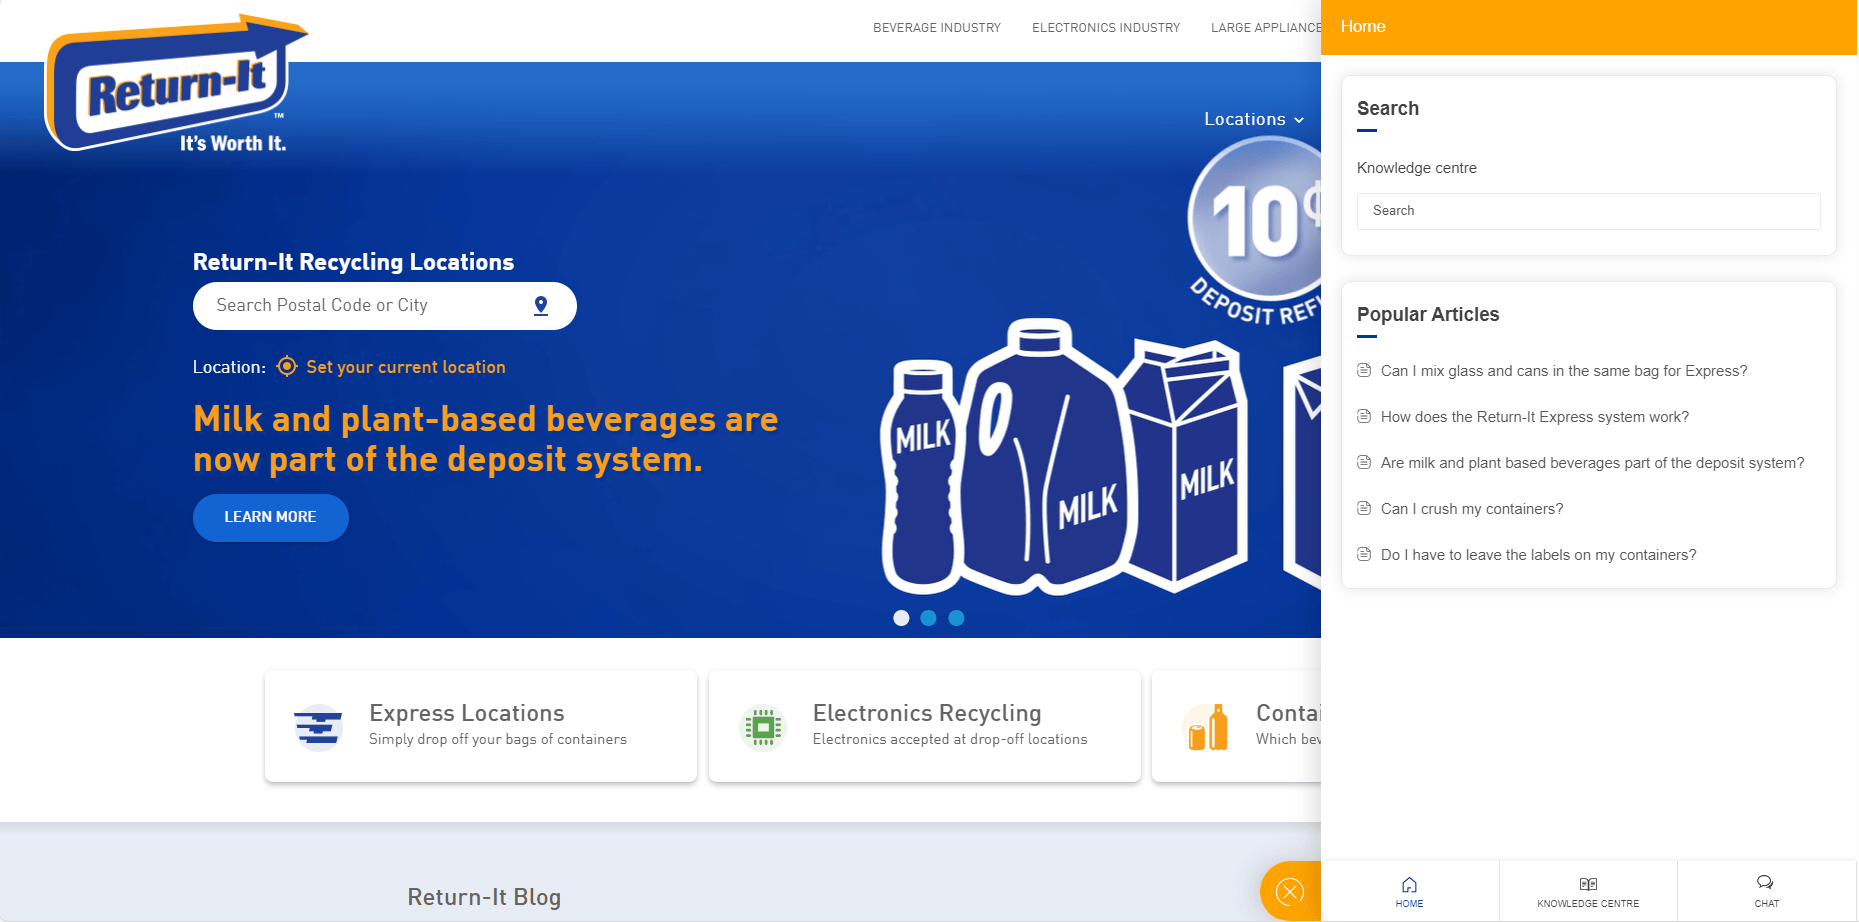Image resolution: width=1859 pixels, height=922 pixels.
Task: Select the second carousel slide dot
Action: pyautogui.click(x=928, y=618)
